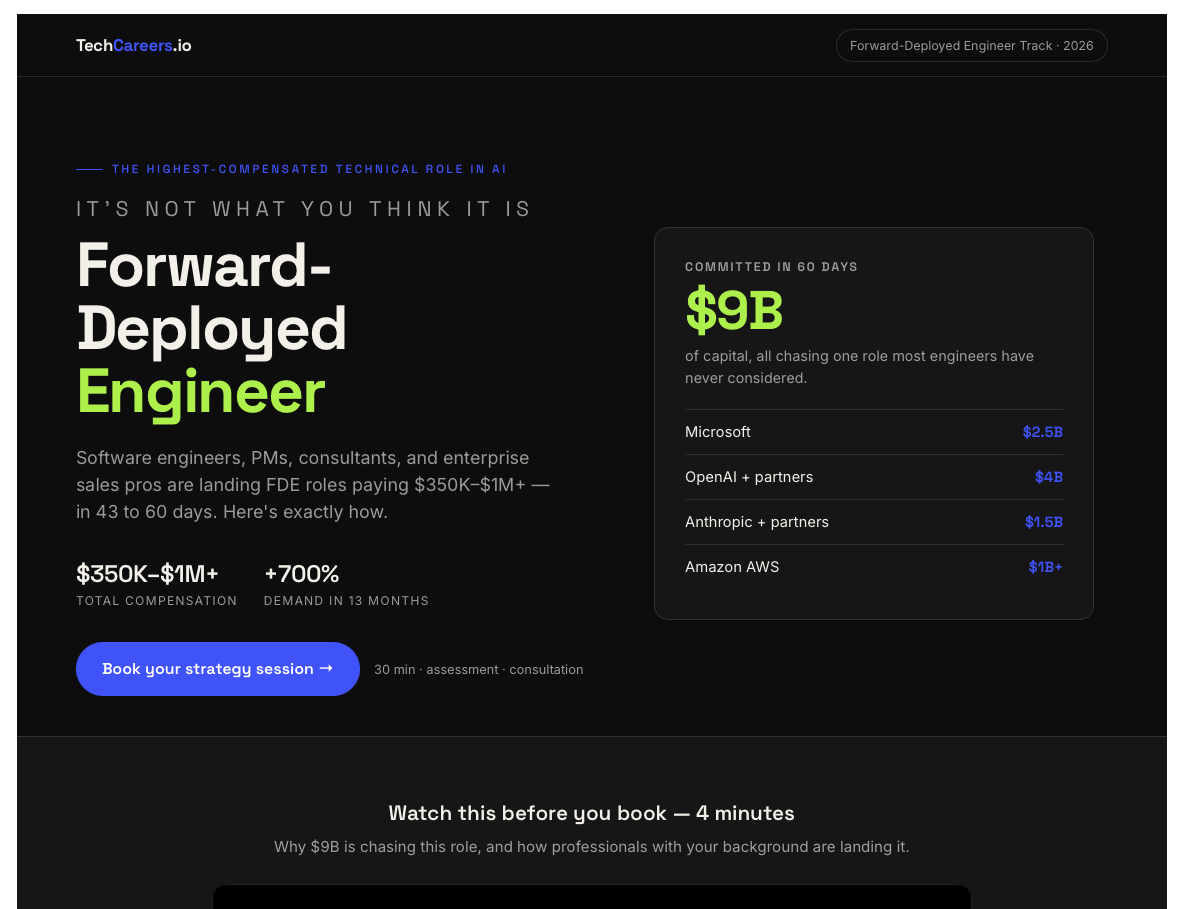Select the $350K–$1M+ compensation stat

point(147,574)
